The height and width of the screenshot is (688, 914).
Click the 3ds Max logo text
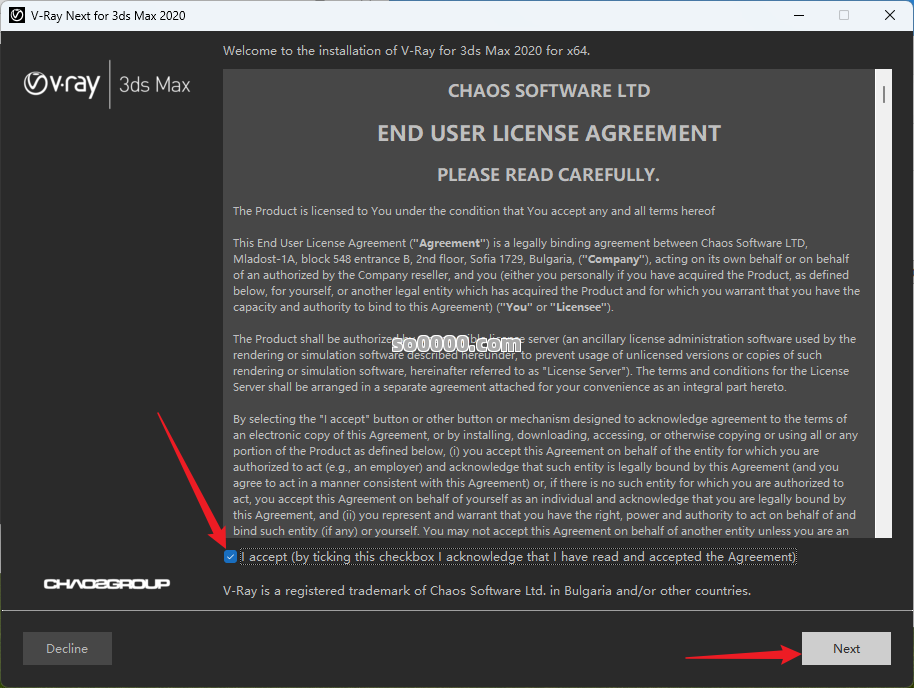tap(154, 84)
